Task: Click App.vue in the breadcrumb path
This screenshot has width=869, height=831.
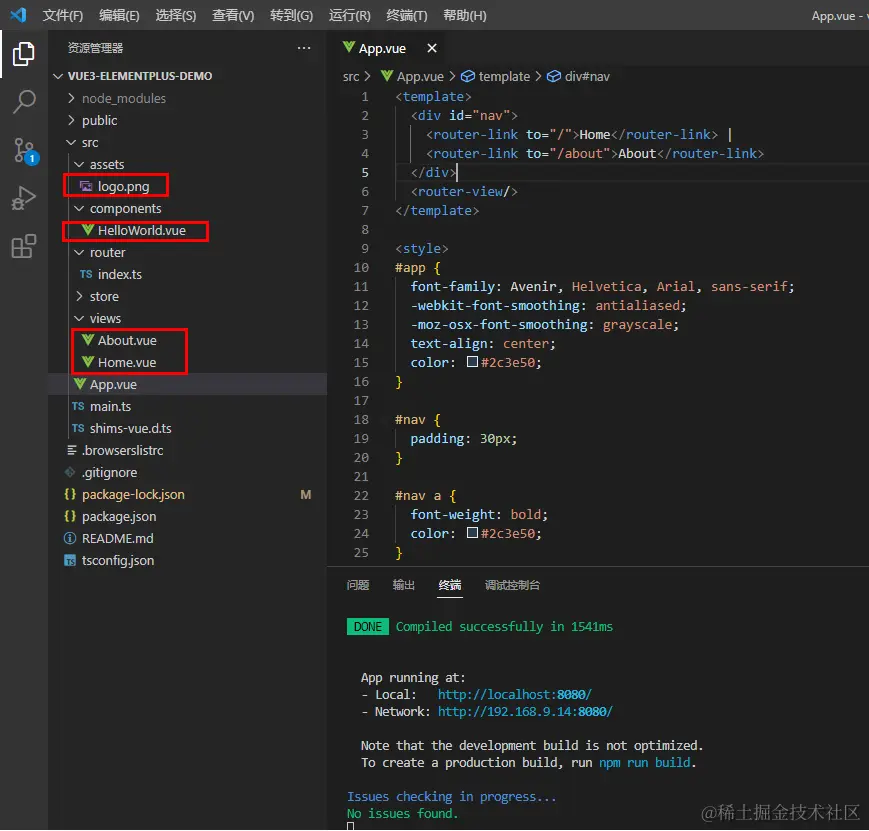Action: tap(420, 77)
